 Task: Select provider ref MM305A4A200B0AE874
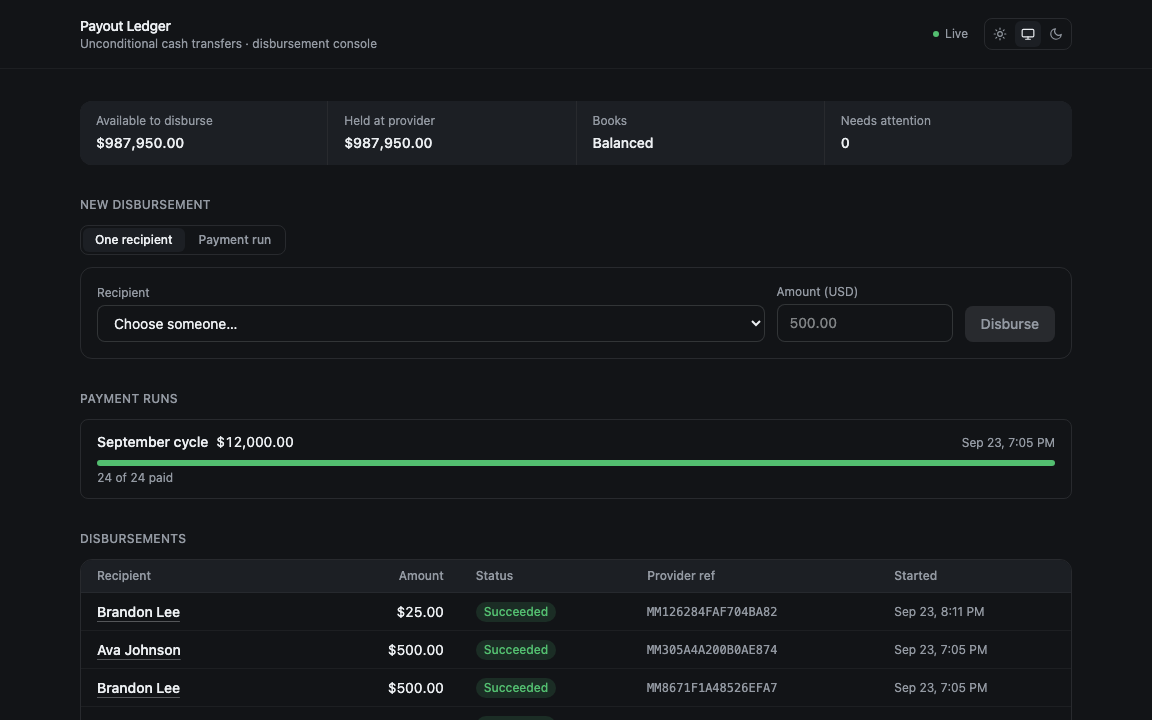712,650
